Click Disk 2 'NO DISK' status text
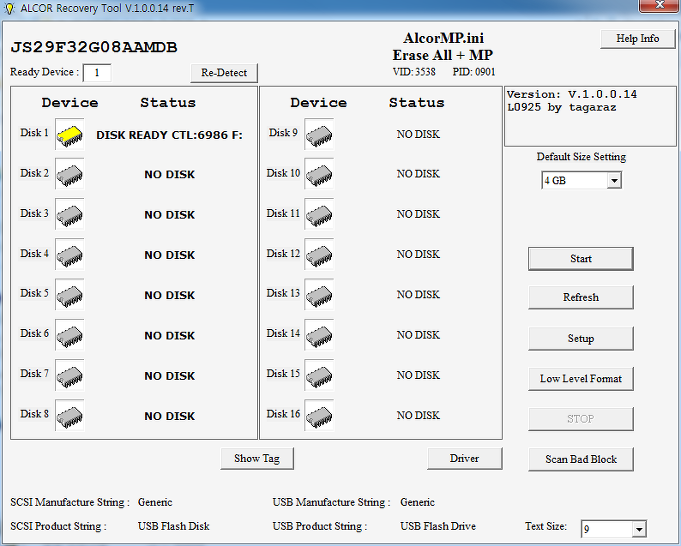The image size is (681, 546). click(170, 175)
